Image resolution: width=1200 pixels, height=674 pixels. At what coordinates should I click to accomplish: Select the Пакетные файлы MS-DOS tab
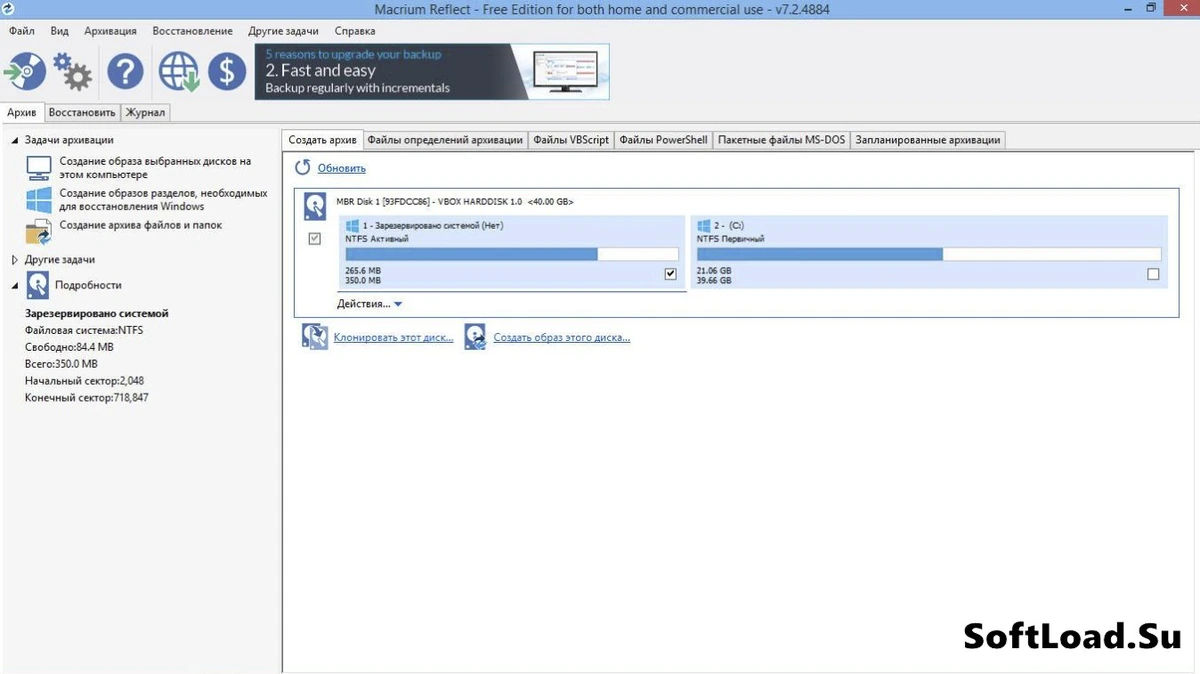pos(781,140)
